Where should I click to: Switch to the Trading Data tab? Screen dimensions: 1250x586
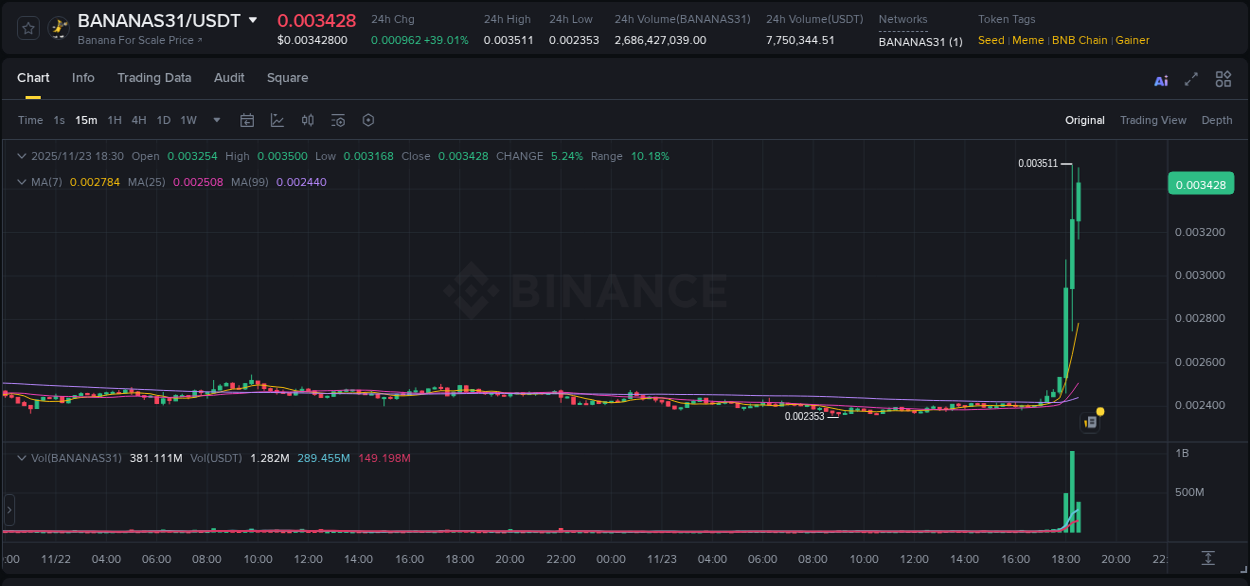[x=154, y=78]
